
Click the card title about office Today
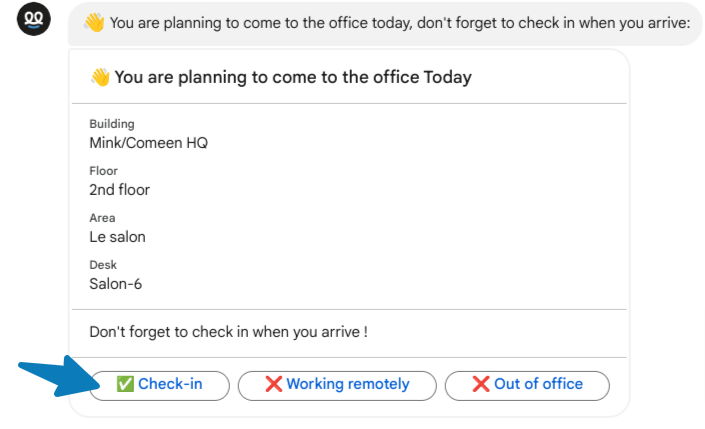pyautogui.click(x=293, y=77)
